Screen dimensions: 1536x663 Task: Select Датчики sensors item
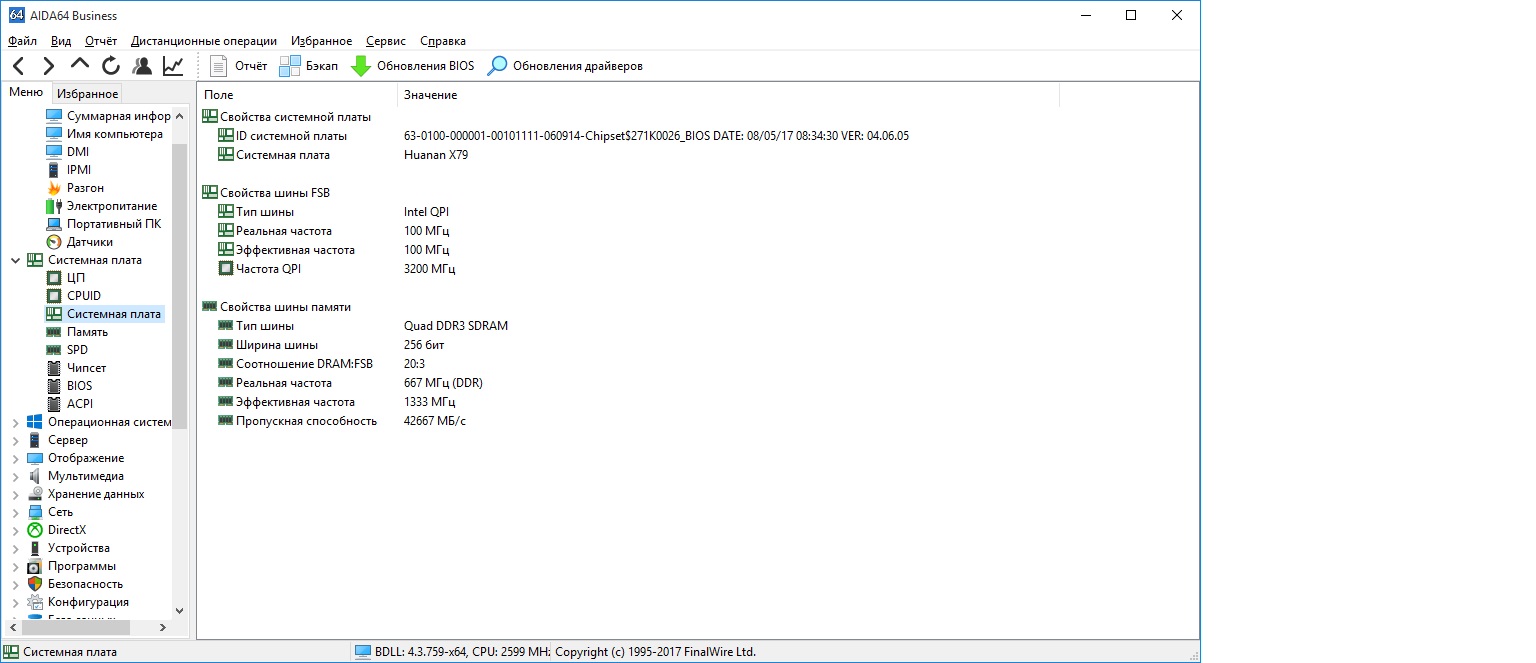tap(80, 242)
